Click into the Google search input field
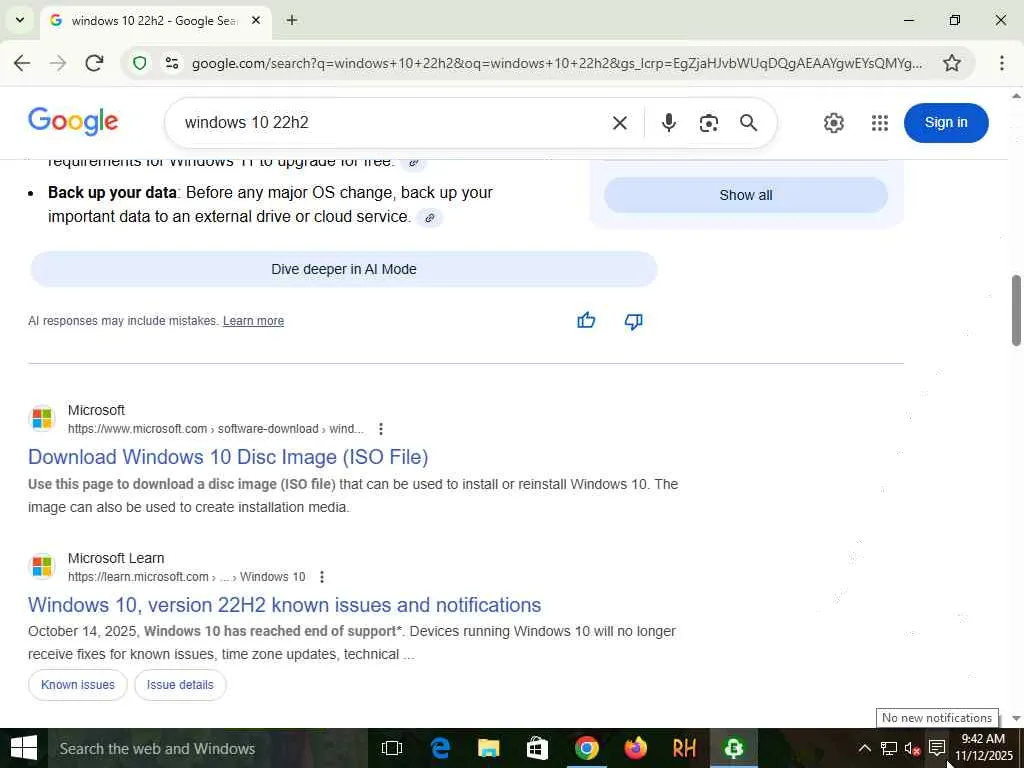The width and height of the screenshot is (1024, 768). click(392, 123)
